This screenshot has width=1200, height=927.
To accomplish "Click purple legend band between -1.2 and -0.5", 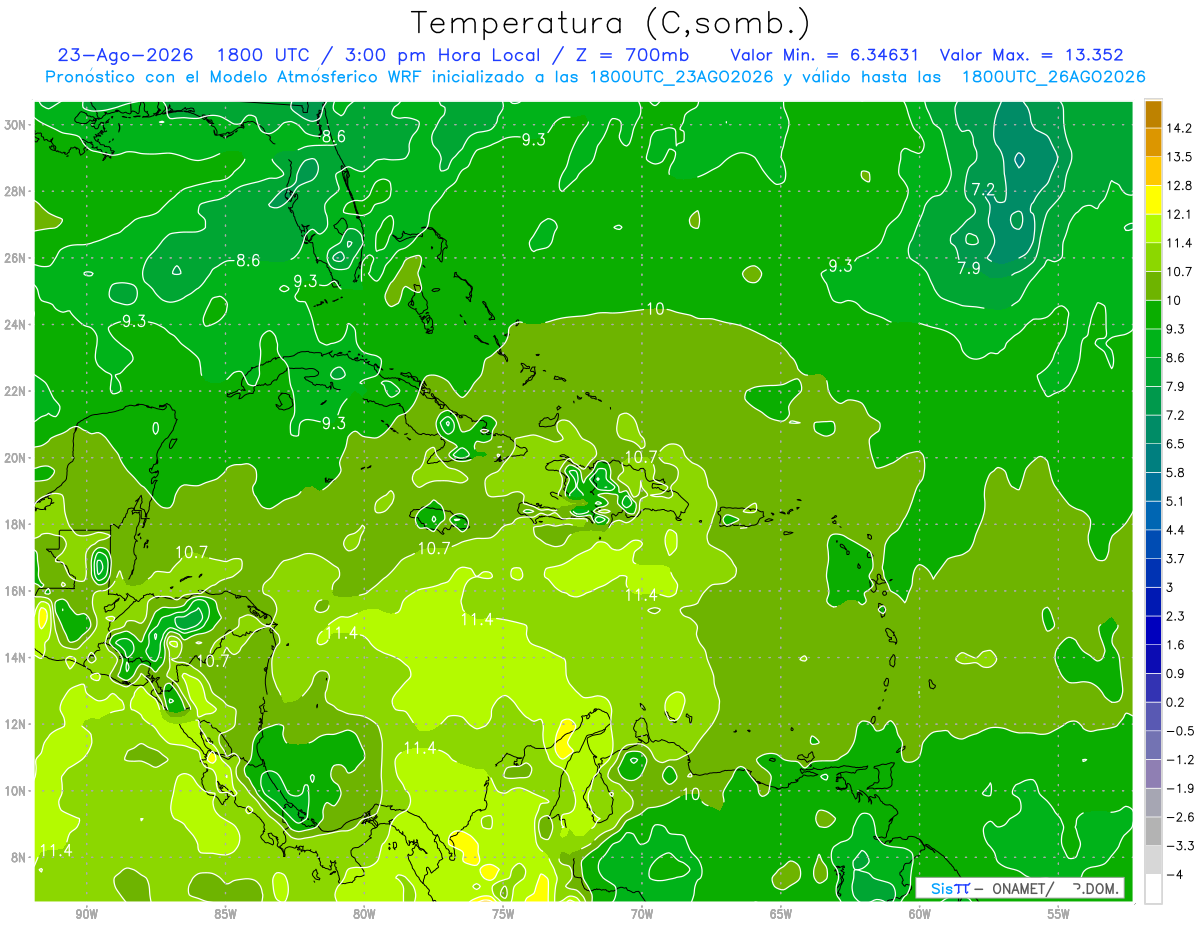I will (1153, 745).
